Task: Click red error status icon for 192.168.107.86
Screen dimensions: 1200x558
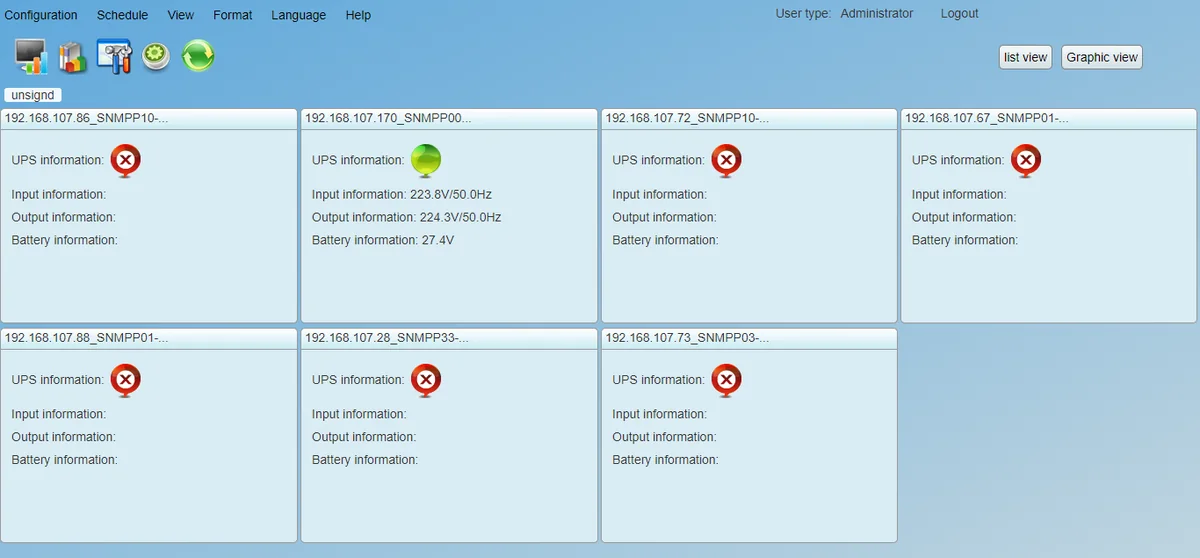Action: [126, 161]
